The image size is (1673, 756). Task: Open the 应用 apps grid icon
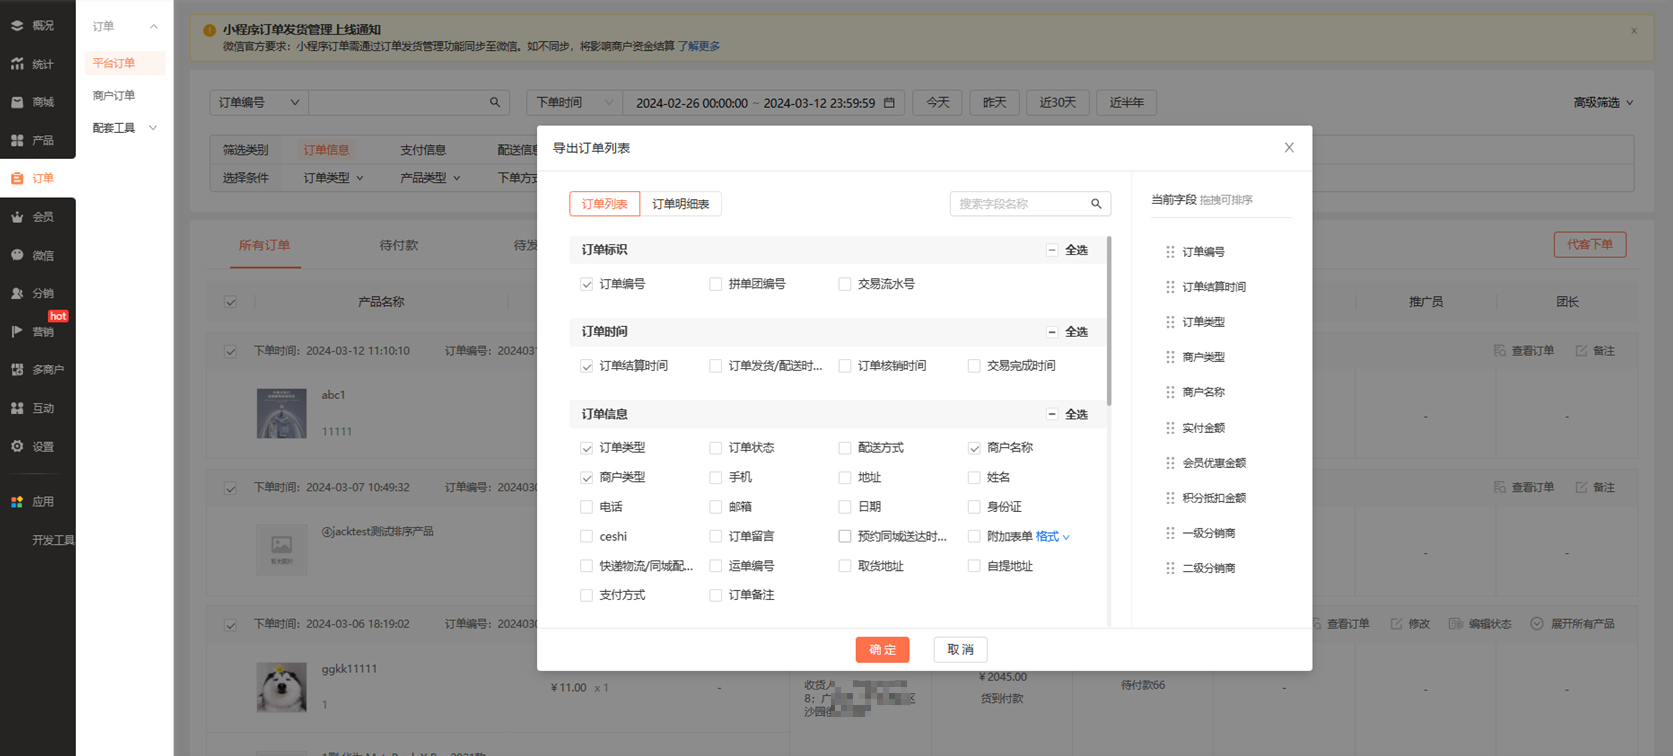pos(17,501)
